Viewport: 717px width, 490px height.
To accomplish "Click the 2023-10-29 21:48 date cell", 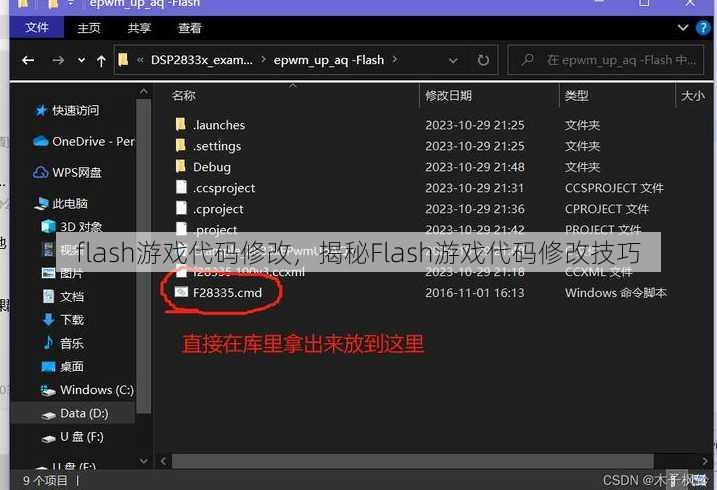I will (x=475, y=167).
